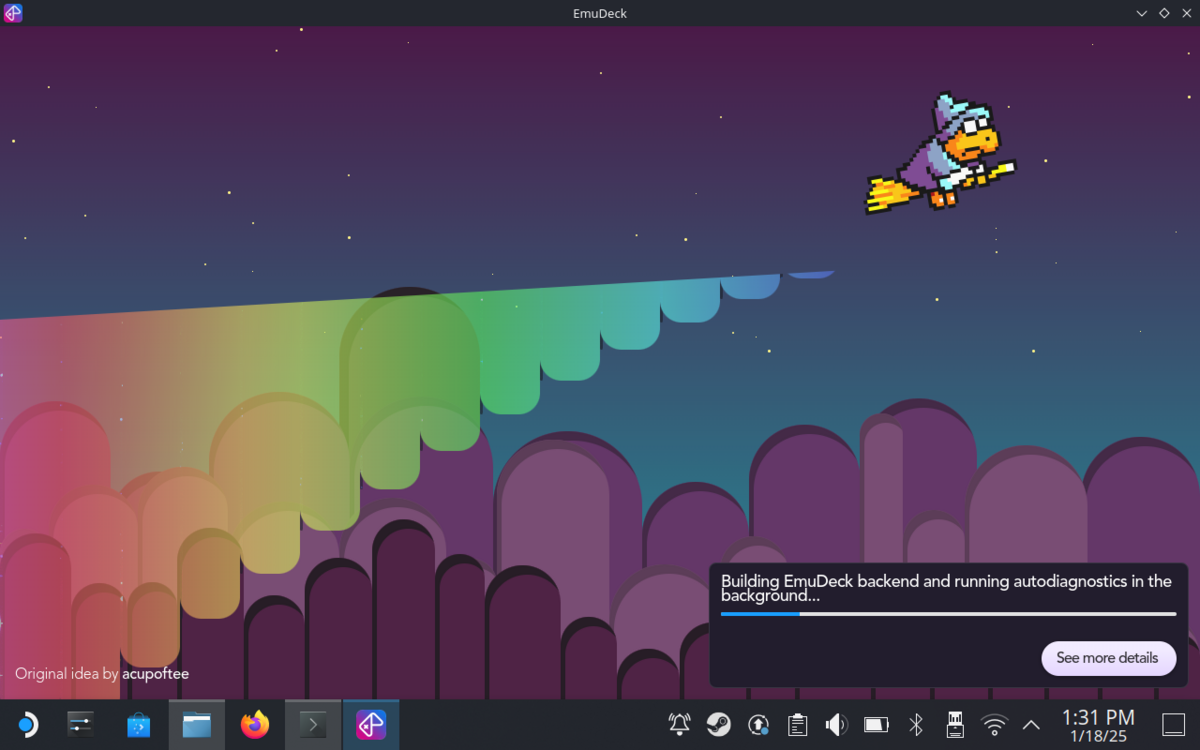Viewport: 1200px width, 750px height.
Task: Open the Wi-Fi networks tray icon
Action: click(x=994, y=724)
